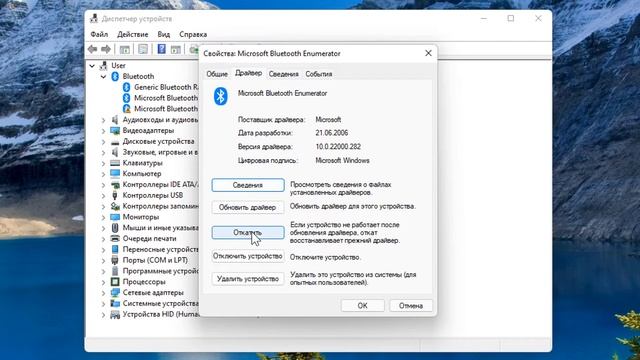Click the Device Manager title bar icon

(x=94, y=19)
